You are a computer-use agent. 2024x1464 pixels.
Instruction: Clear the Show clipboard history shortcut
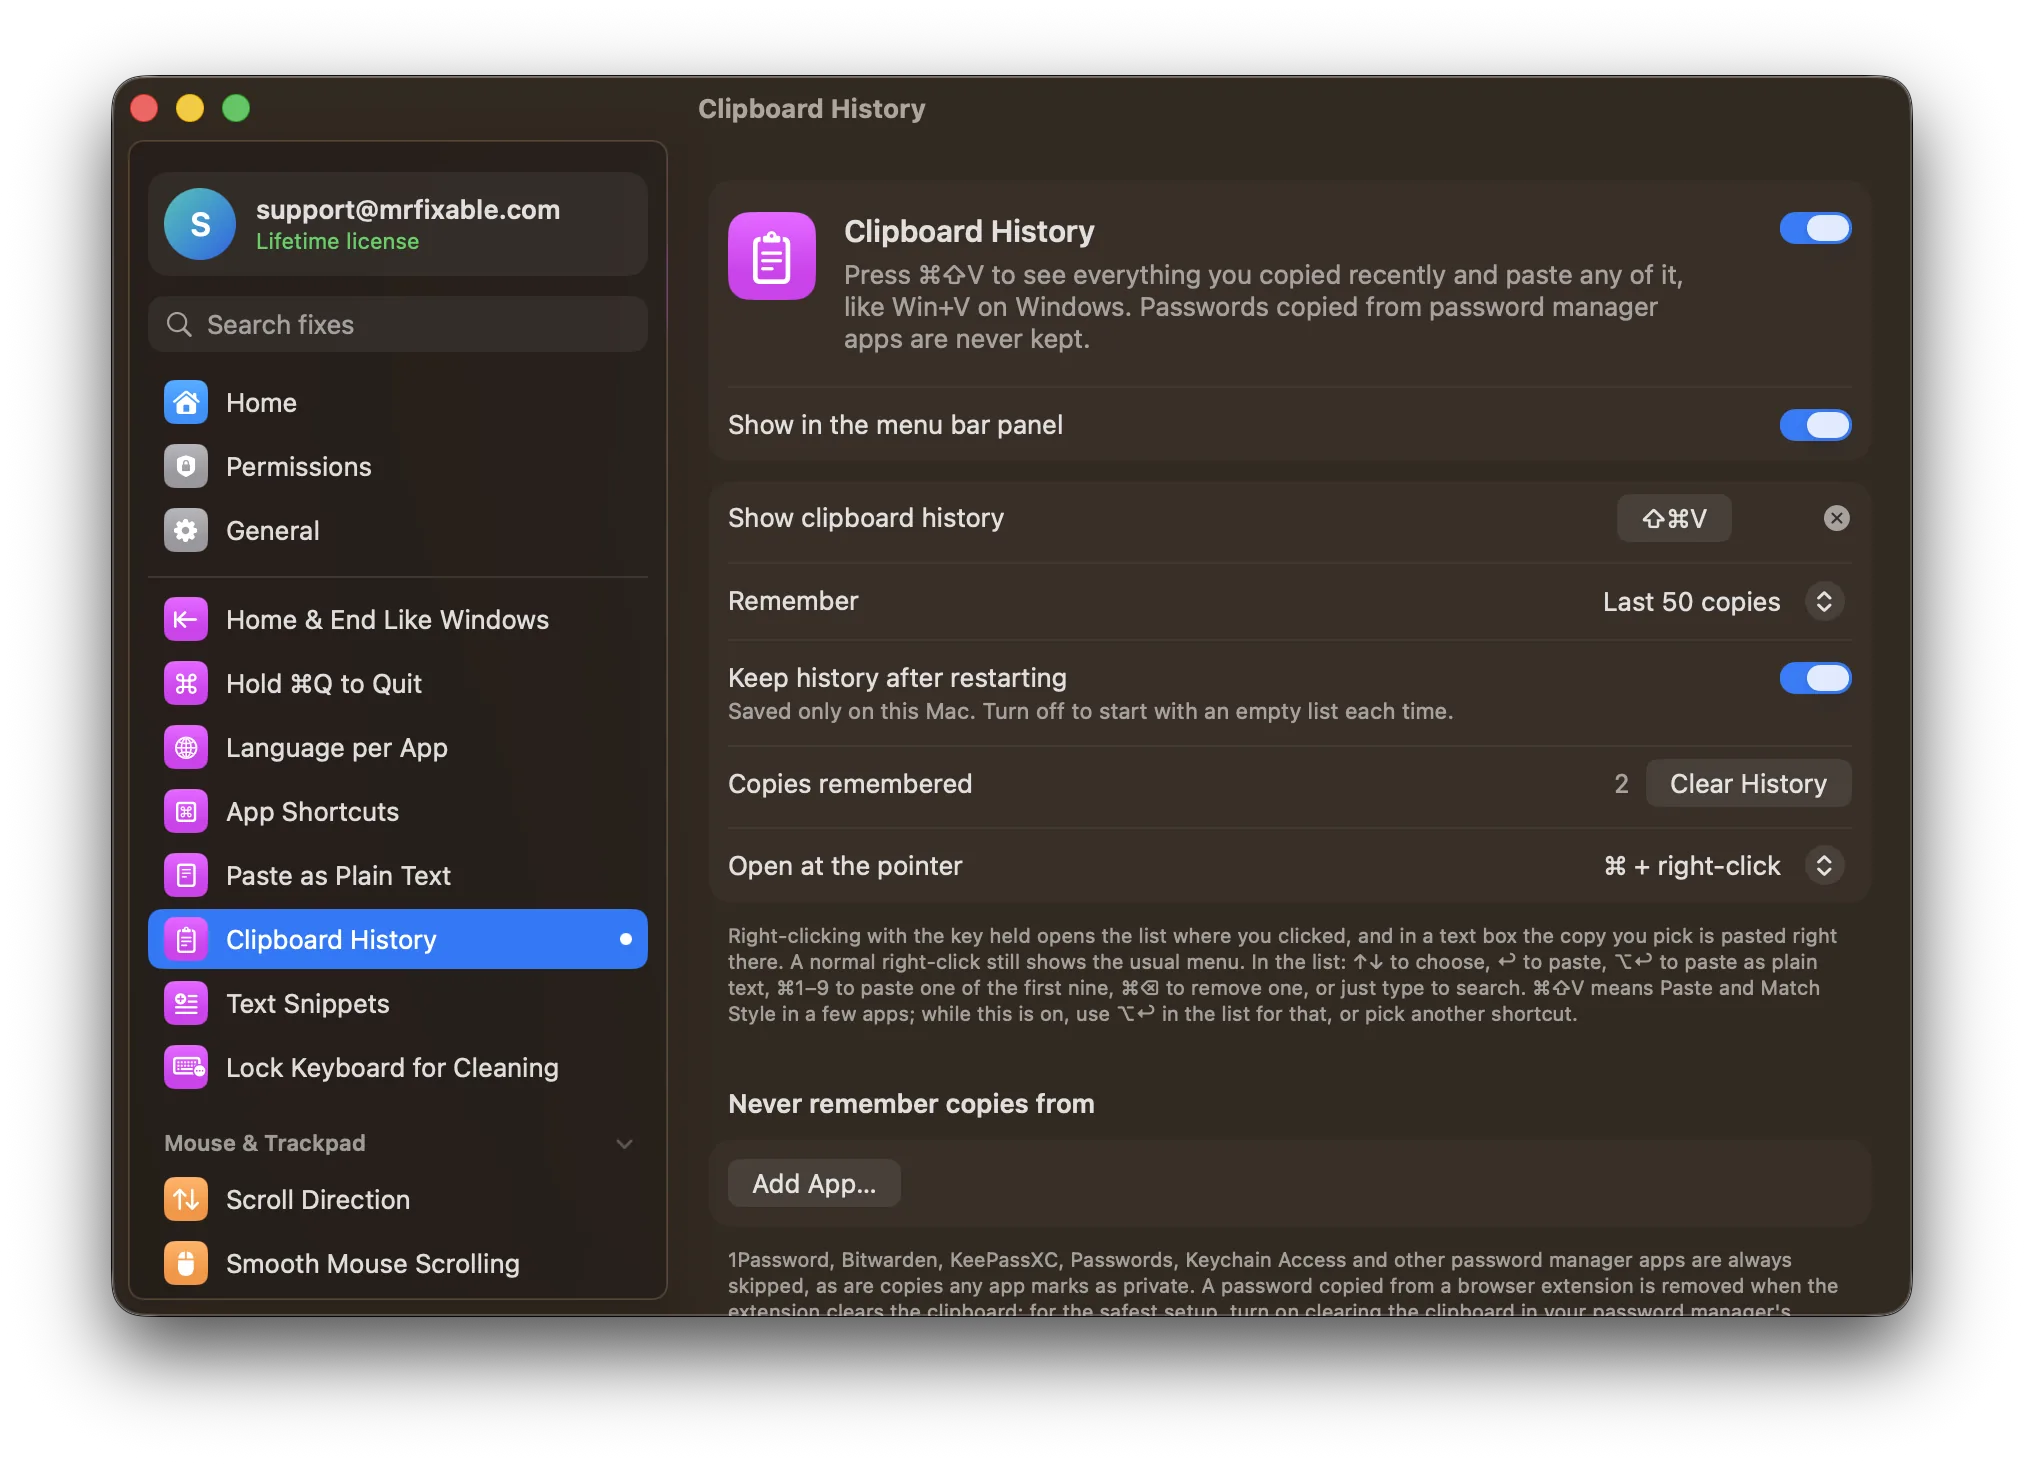[1836, 518]
